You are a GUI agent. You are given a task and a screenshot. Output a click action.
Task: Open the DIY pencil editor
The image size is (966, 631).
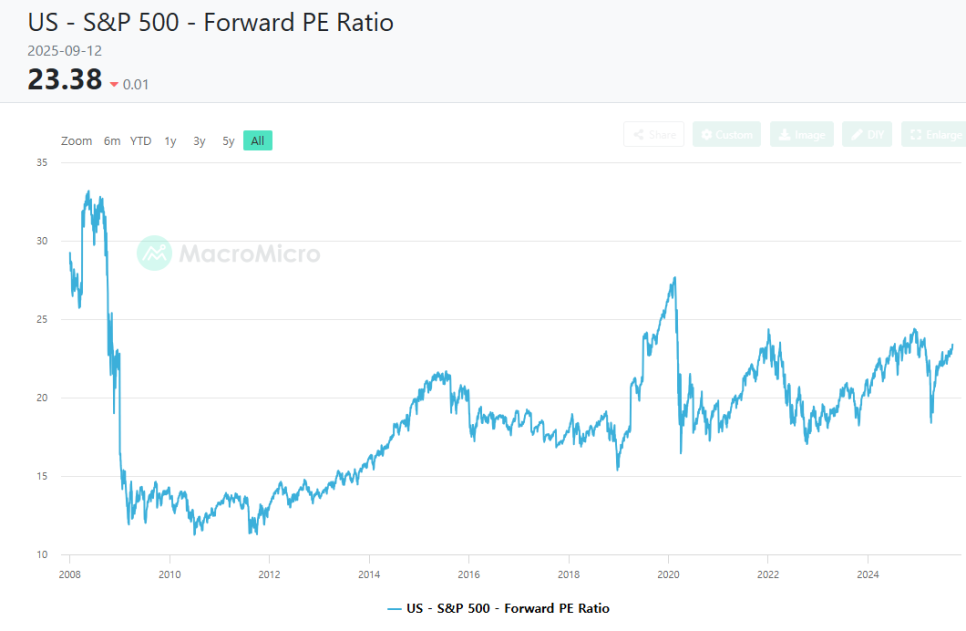click(867, 134)
